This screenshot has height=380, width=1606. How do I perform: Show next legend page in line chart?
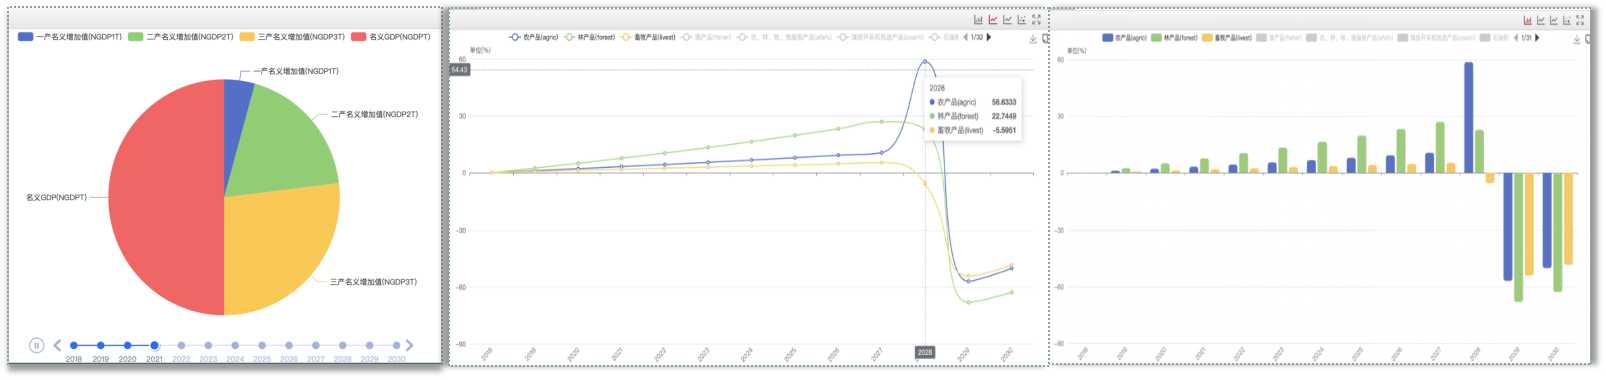coord(989,37)
